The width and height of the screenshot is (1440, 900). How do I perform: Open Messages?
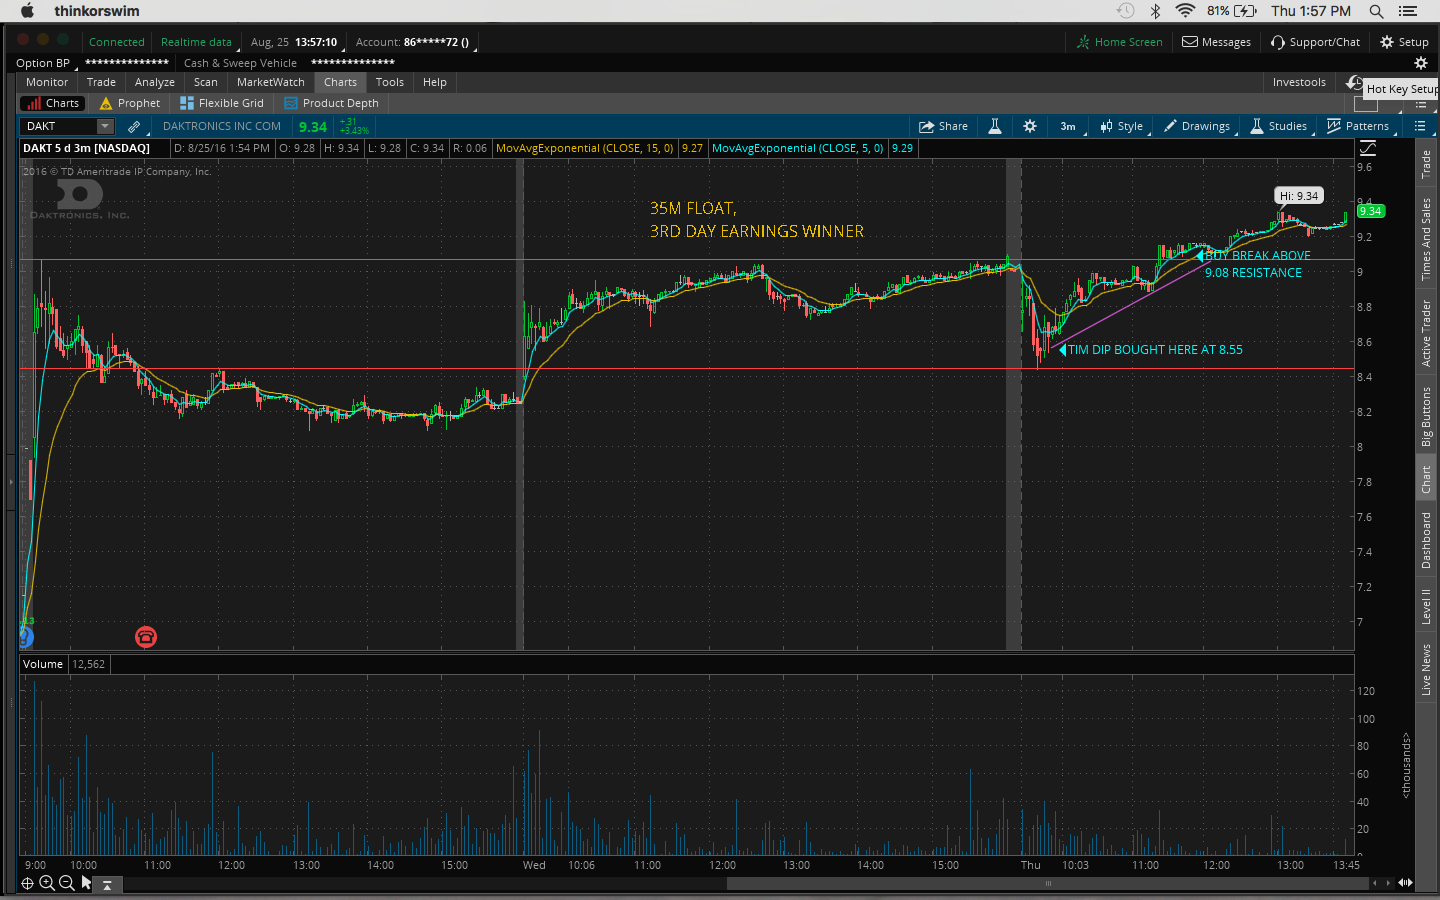coord(1216,42)
